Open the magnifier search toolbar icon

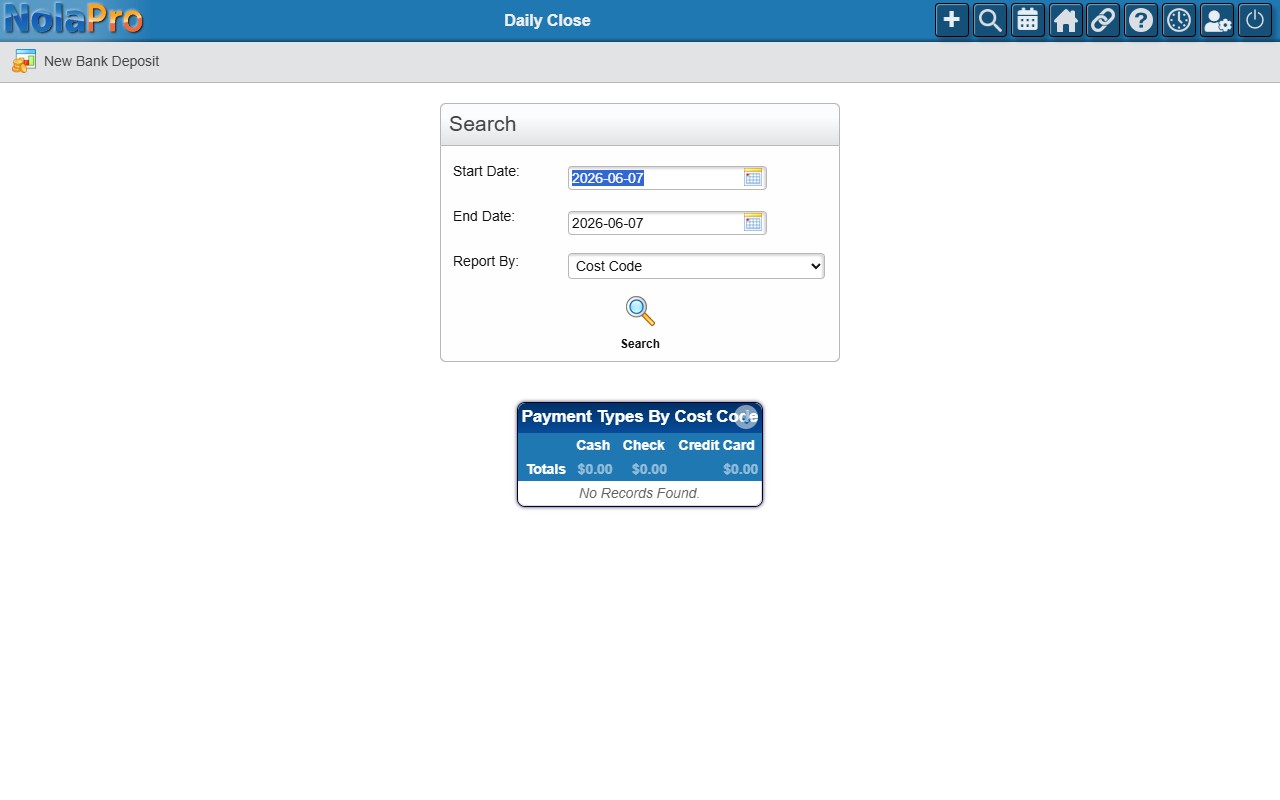pos(990,20)
